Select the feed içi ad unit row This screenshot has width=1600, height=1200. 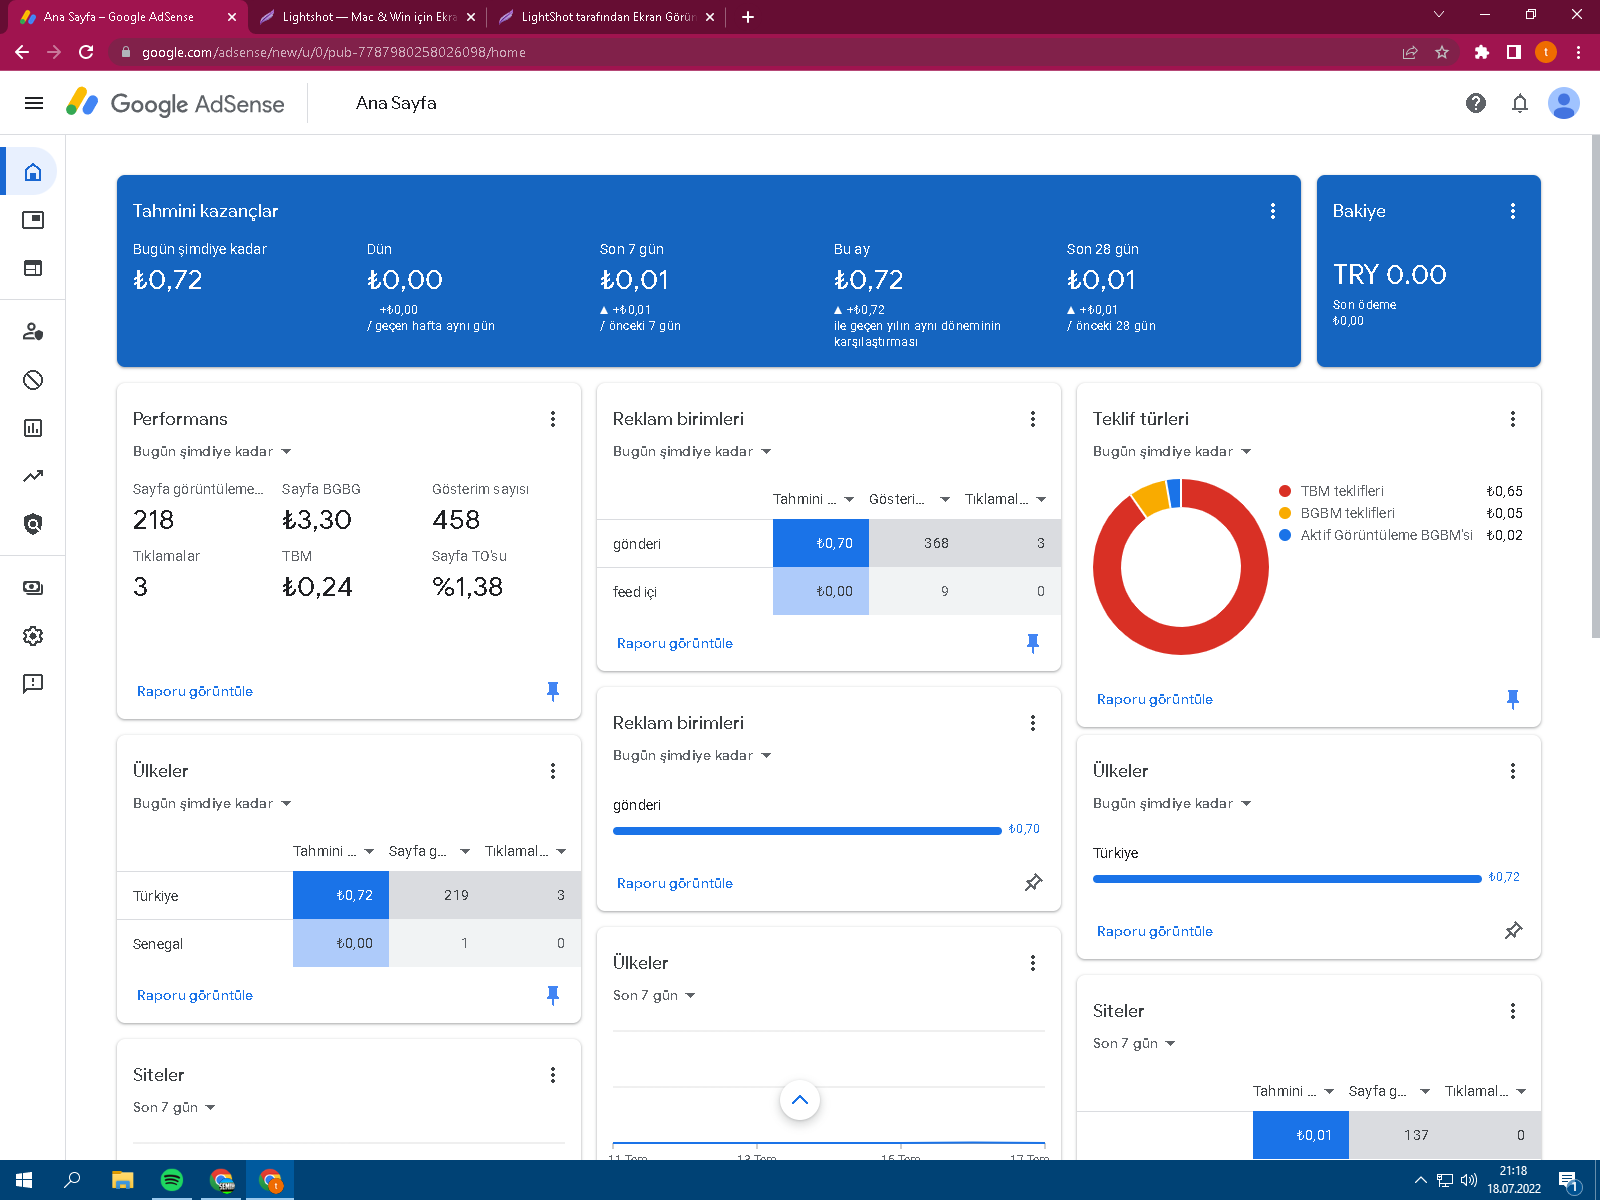tap(829, 591)
